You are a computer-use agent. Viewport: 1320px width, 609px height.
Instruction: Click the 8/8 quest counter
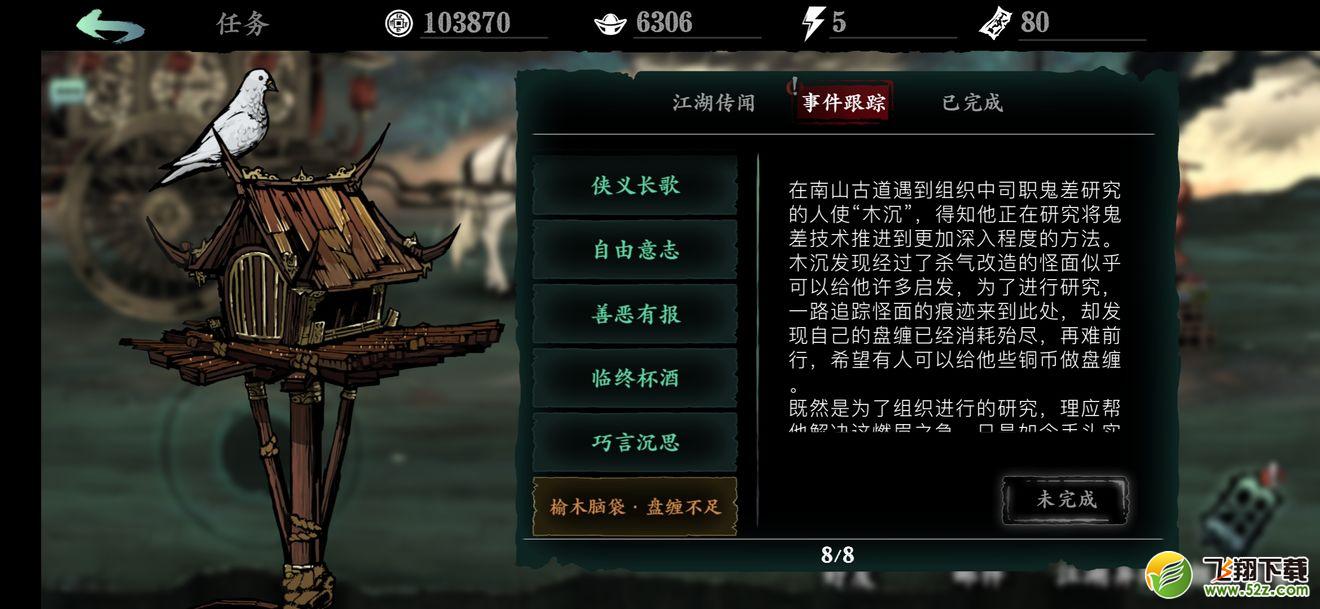(x=838, y=555)
